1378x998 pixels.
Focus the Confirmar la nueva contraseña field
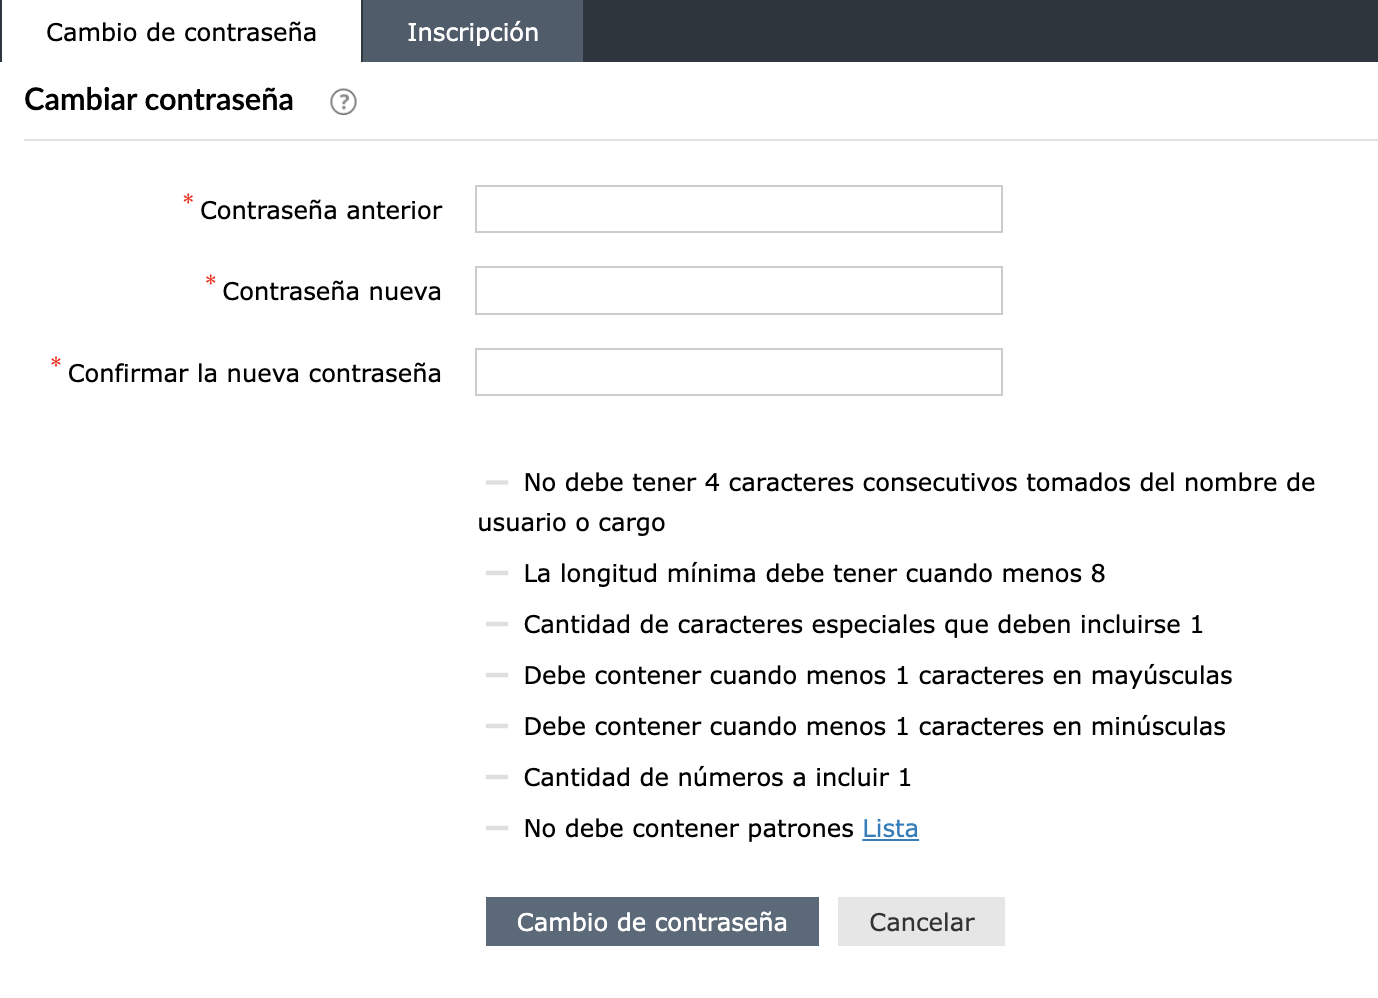click(738, 372)
